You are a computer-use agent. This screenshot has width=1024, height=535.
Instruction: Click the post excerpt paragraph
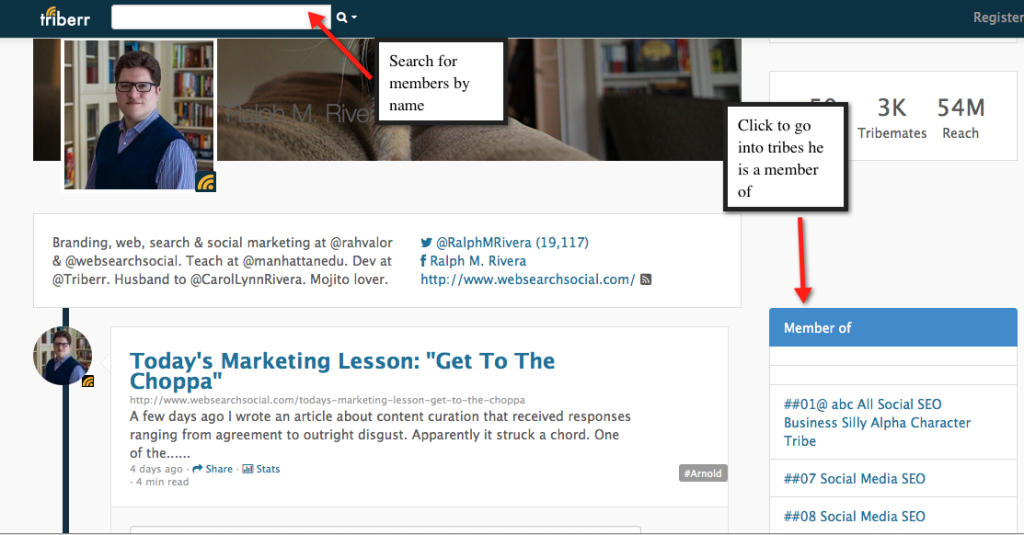pos(380,434)
